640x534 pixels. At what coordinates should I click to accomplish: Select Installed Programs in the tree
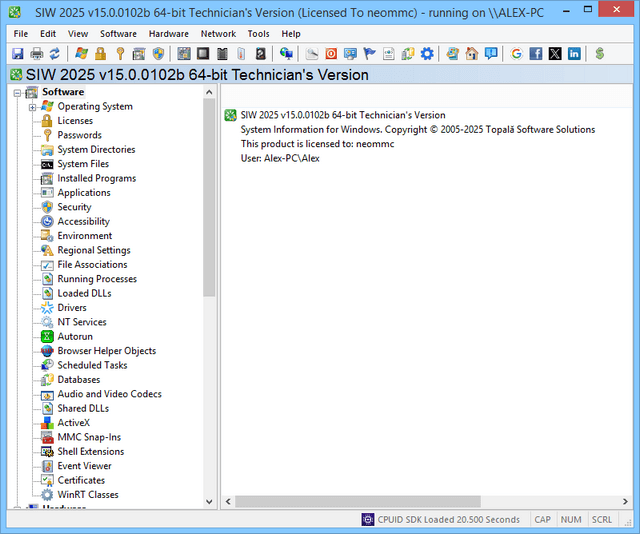[x=96, y=178]
